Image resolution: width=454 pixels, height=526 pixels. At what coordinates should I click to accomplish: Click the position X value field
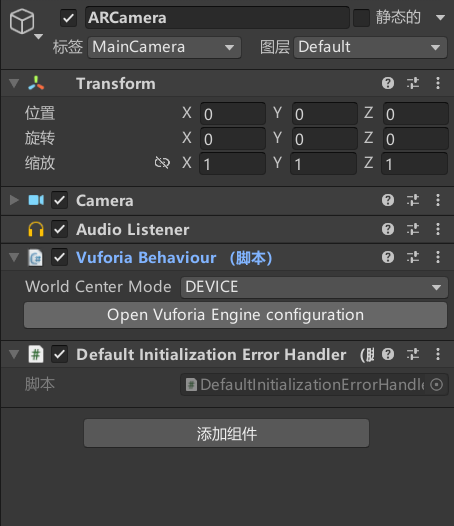click(233, 114)
